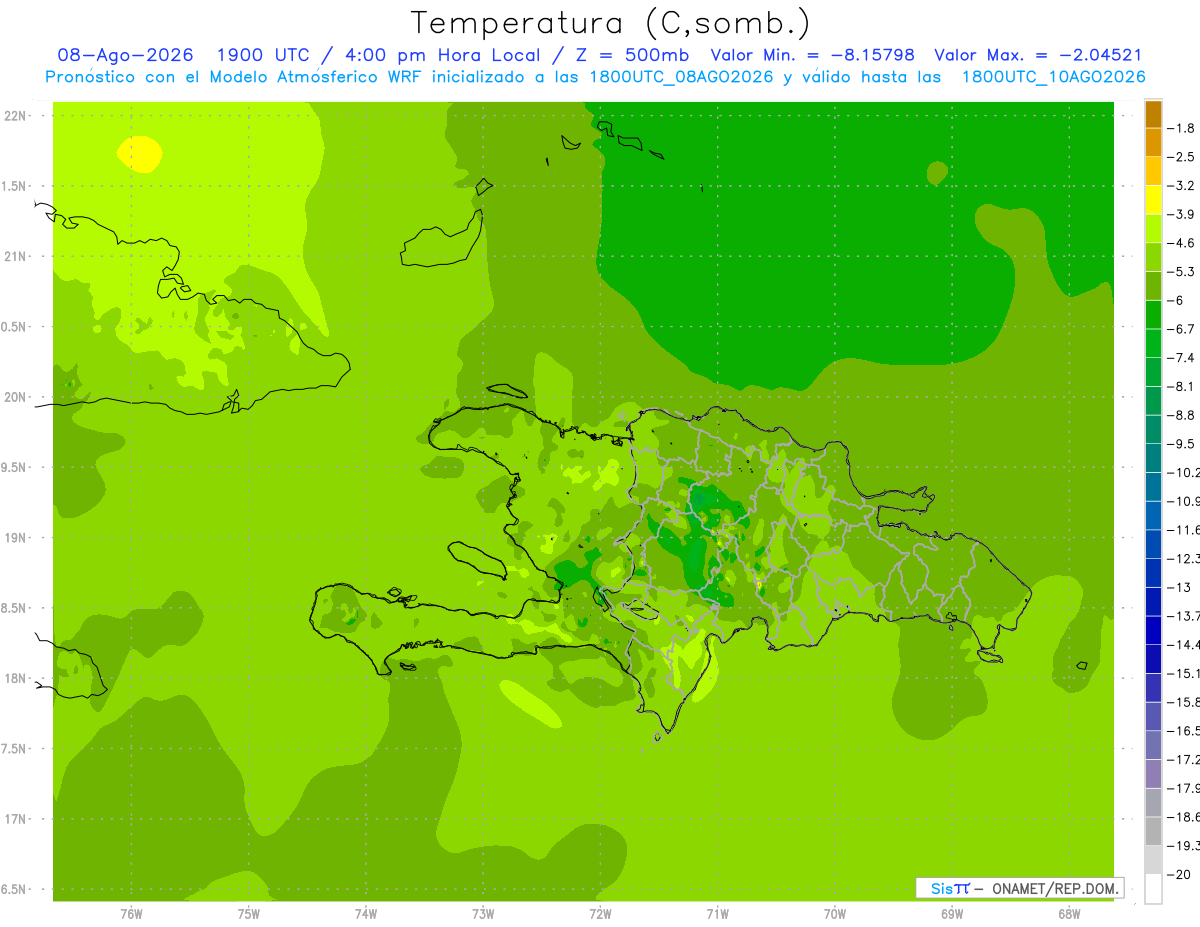The image size is (1200, 927).
Task: Click the '17N' latitude label
Action: tap(15, 819)
